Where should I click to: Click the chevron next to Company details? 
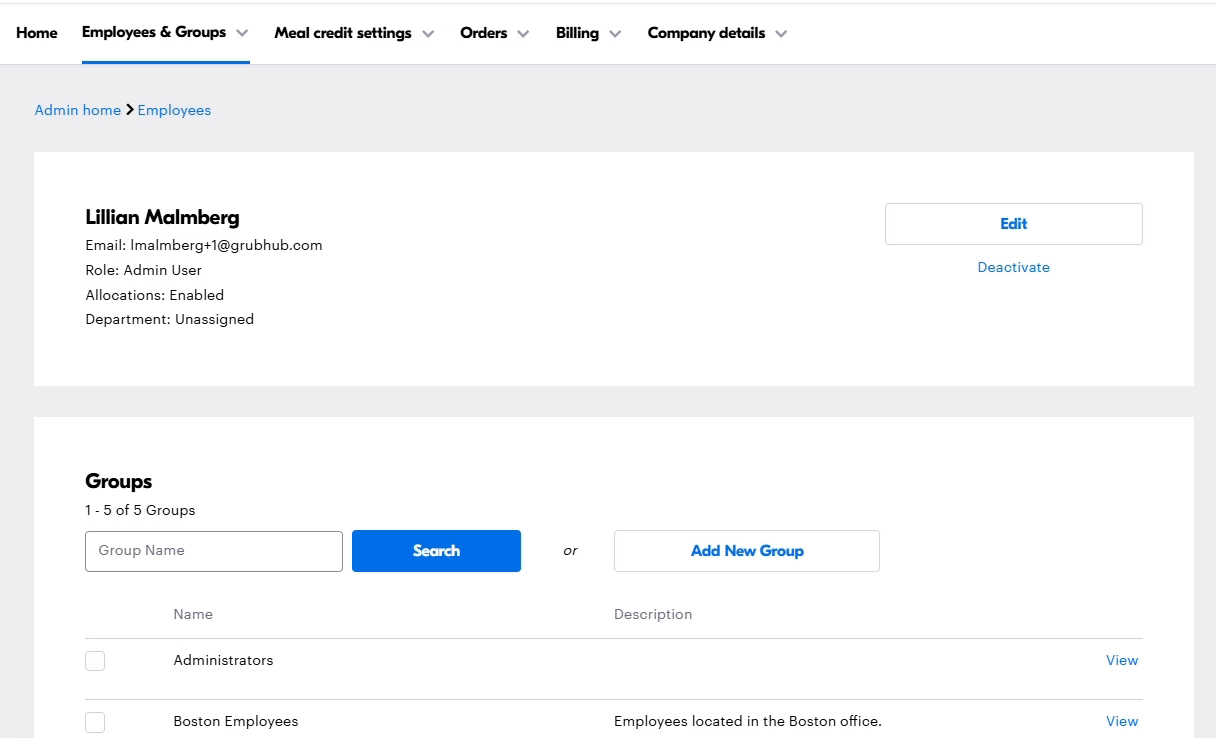click(x=781, y=34)
